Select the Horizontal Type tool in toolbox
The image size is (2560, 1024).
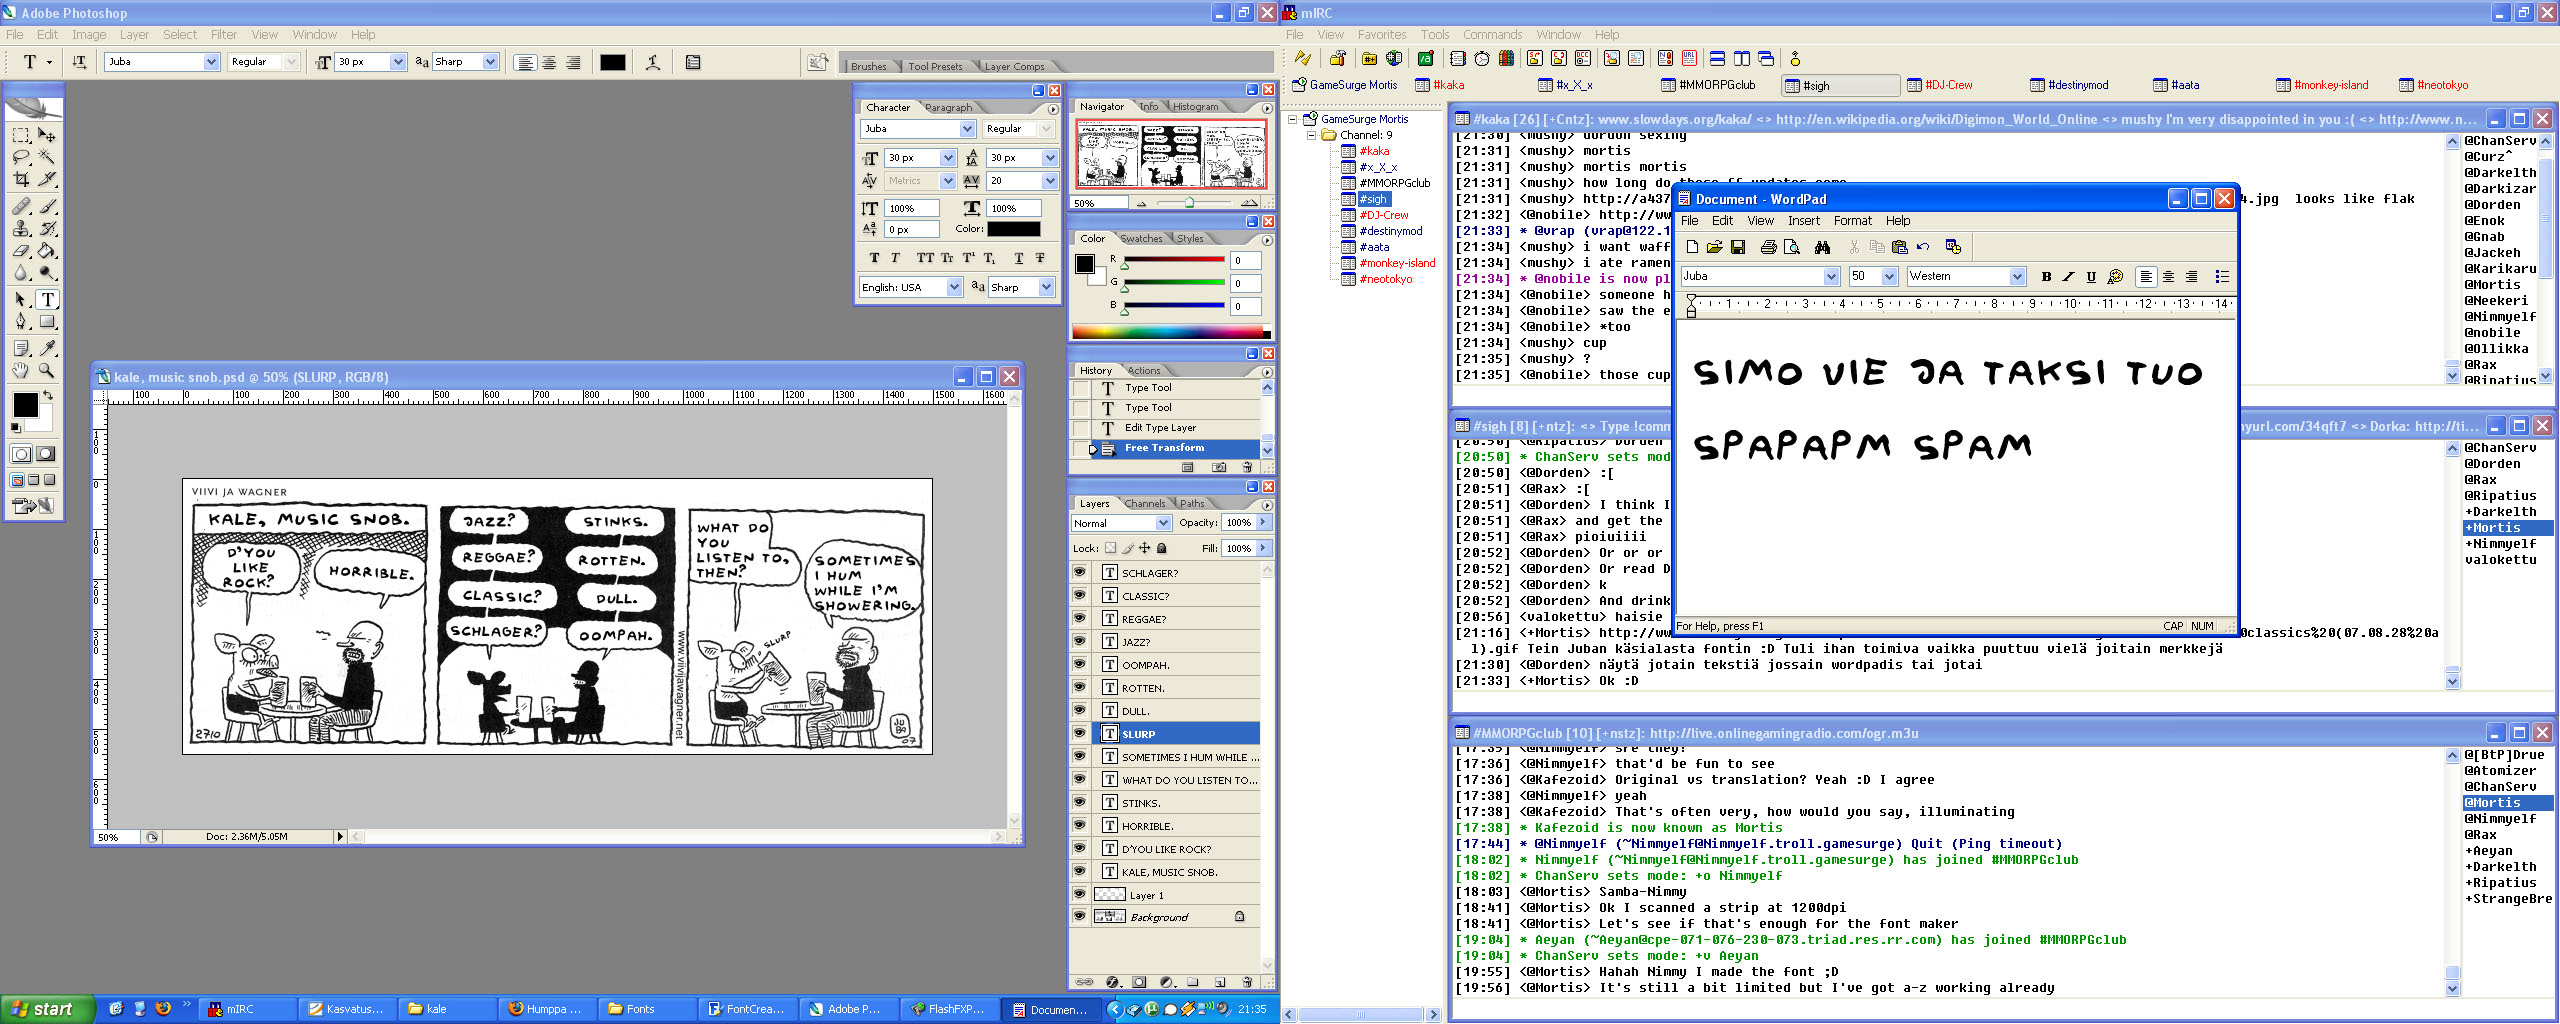[x=47, y=299]
